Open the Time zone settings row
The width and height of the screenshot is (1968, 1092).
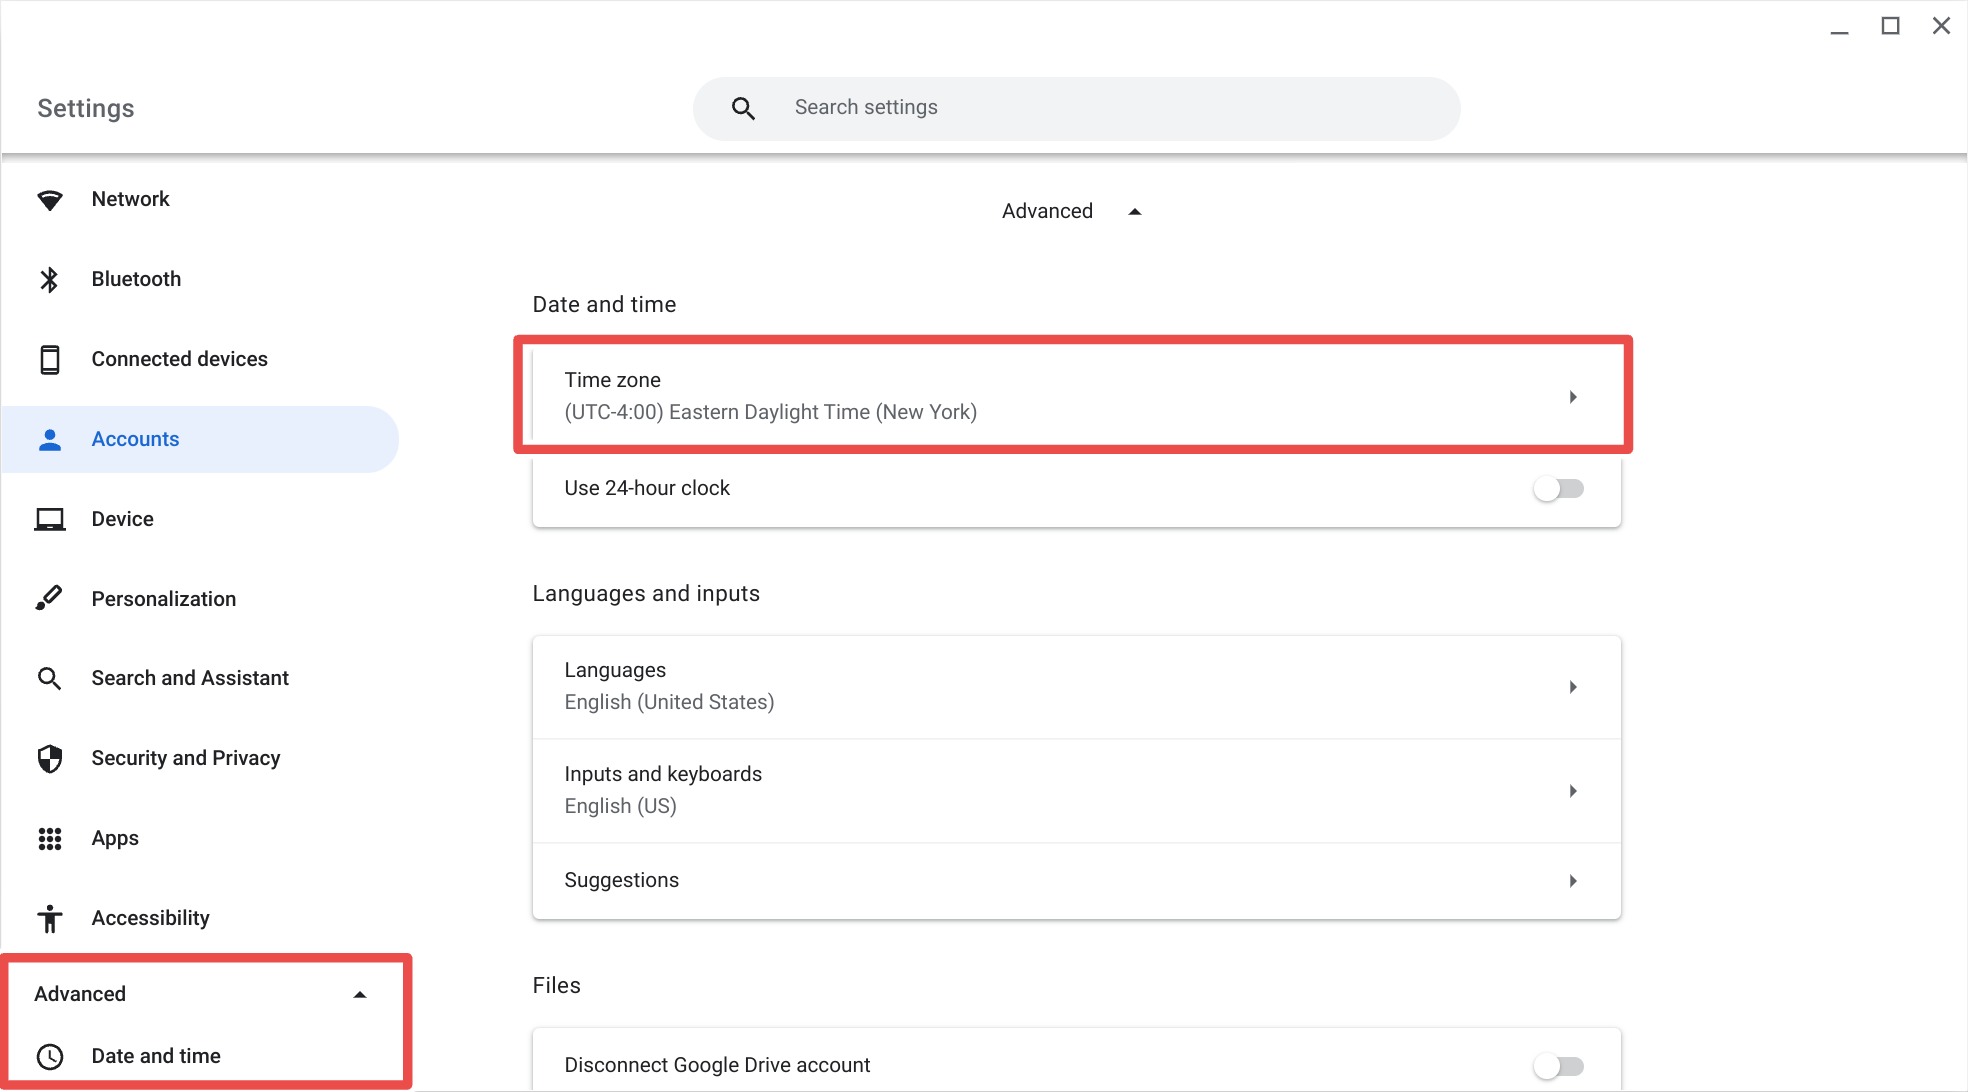[1072, 396]
